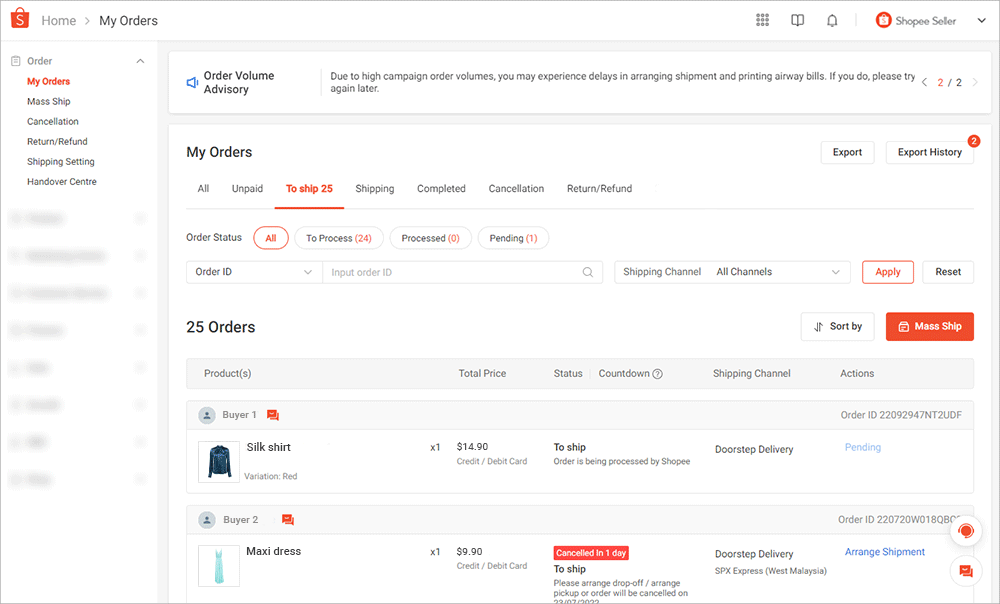The image size is (1000, 604).
Task: Open the education hub book icon
Action: pyautogui.click(x=797, y=20)
